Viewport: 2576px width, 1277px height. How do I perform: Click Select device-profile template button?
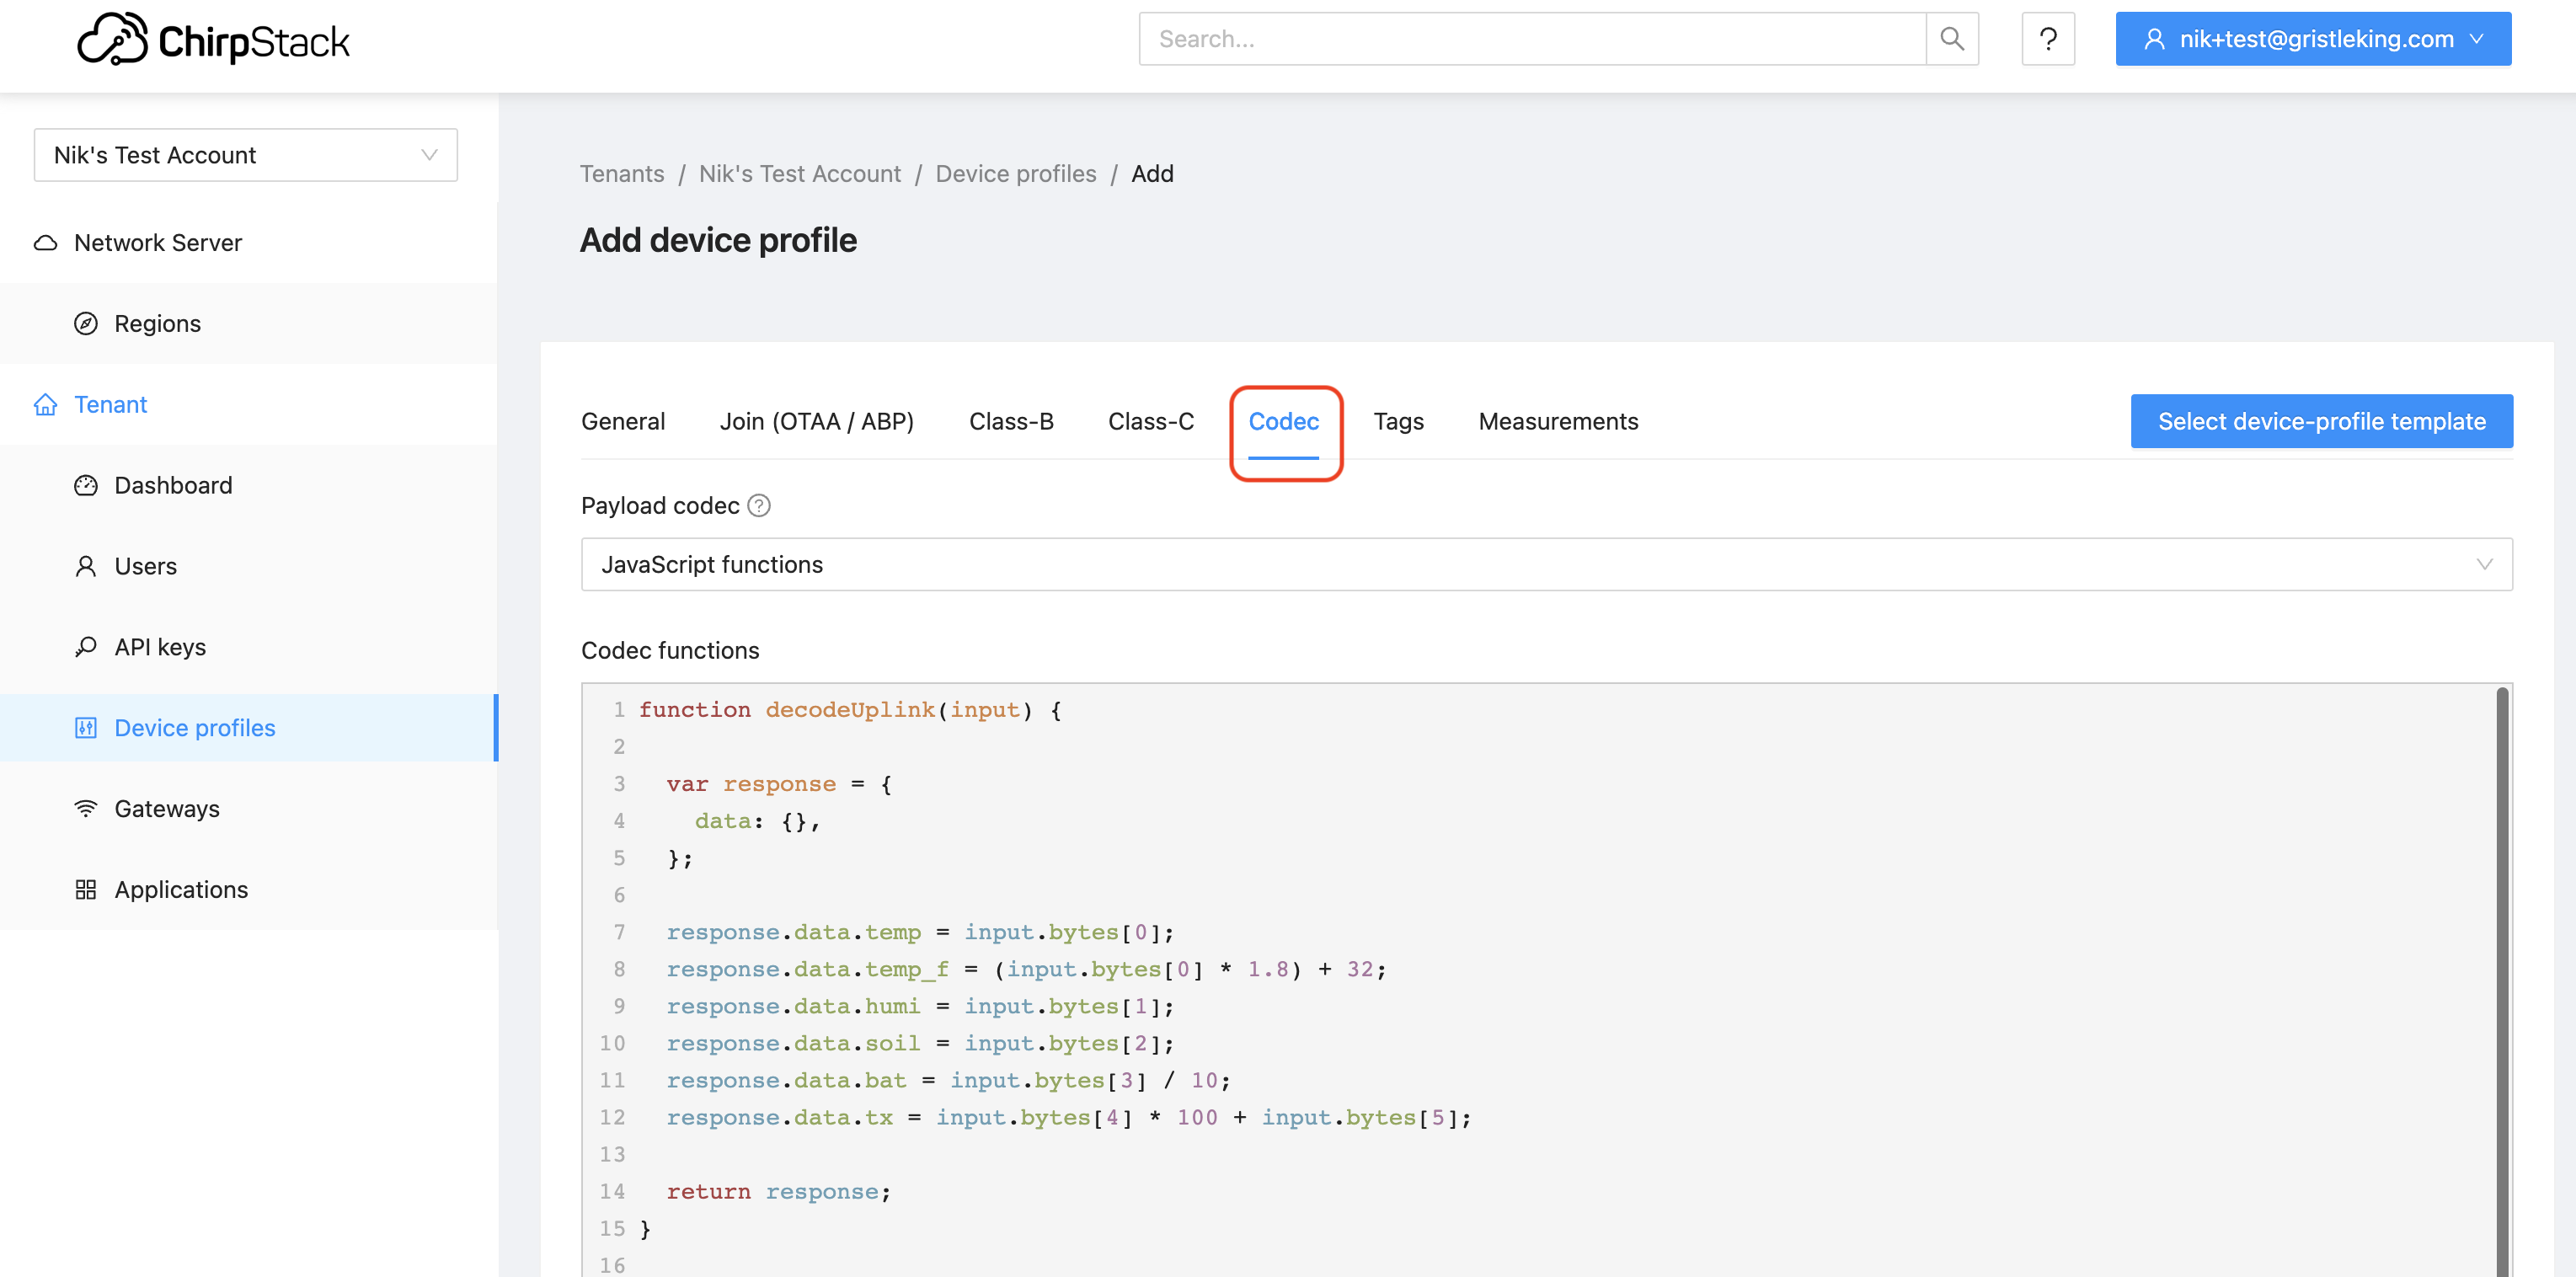pyautogui.click(x=2320, y=422)
